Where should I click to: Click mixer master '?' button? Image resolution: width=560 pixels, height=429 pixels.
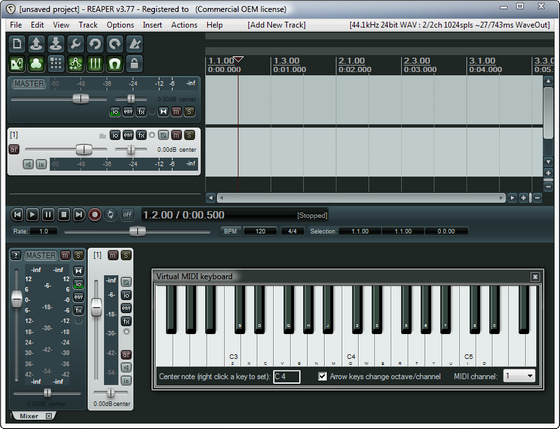(x=16, y=255)
